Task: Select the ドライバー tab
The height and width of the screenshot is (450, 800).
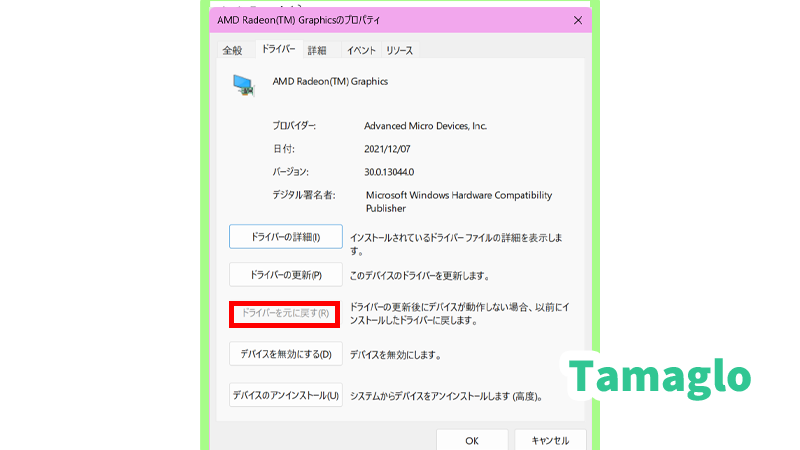Action: tap(277, 49)
